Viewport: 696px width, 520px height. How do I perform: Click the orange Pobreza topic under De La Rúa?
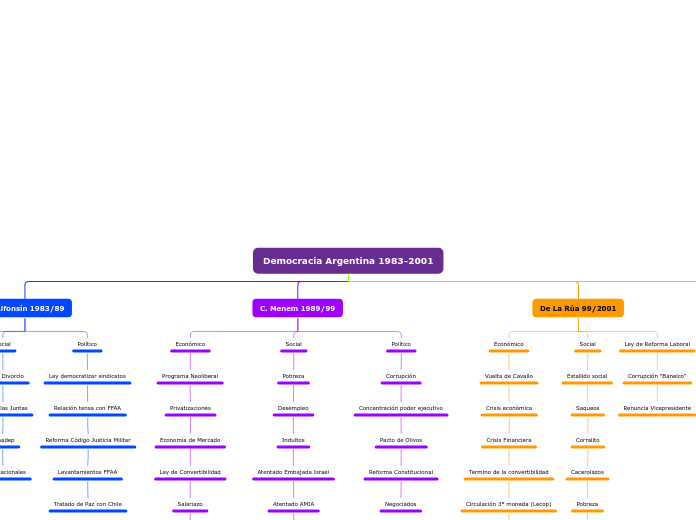point(587,504)
